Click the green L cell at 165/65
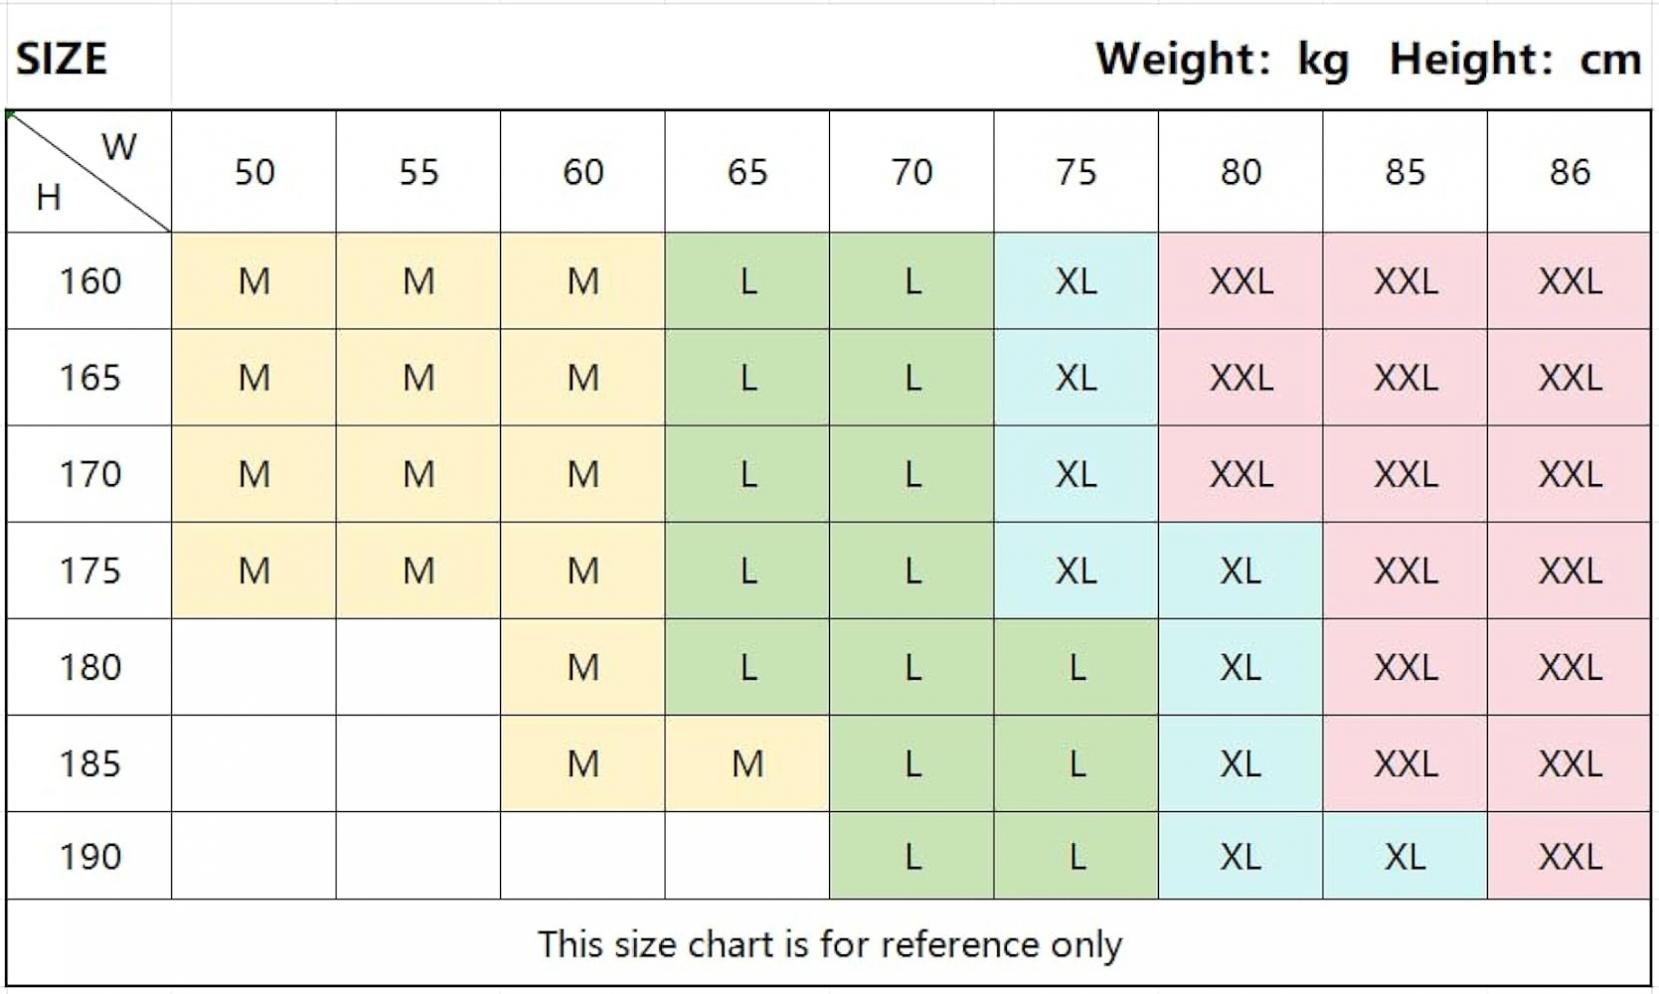1659x994 pixels. (747, 378)
